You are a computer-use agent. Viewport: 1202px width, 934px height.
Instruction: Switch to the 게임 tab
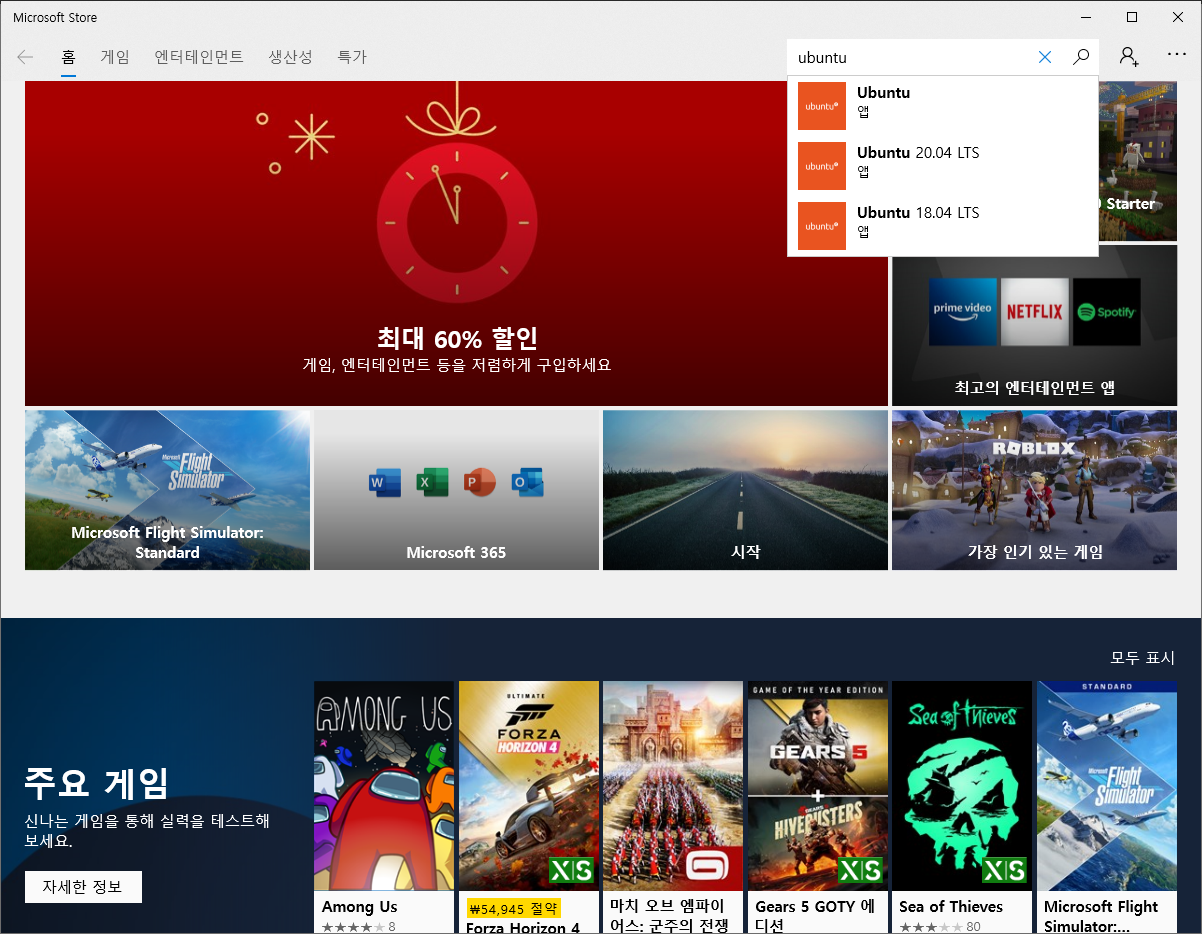[x=115, y=57]
